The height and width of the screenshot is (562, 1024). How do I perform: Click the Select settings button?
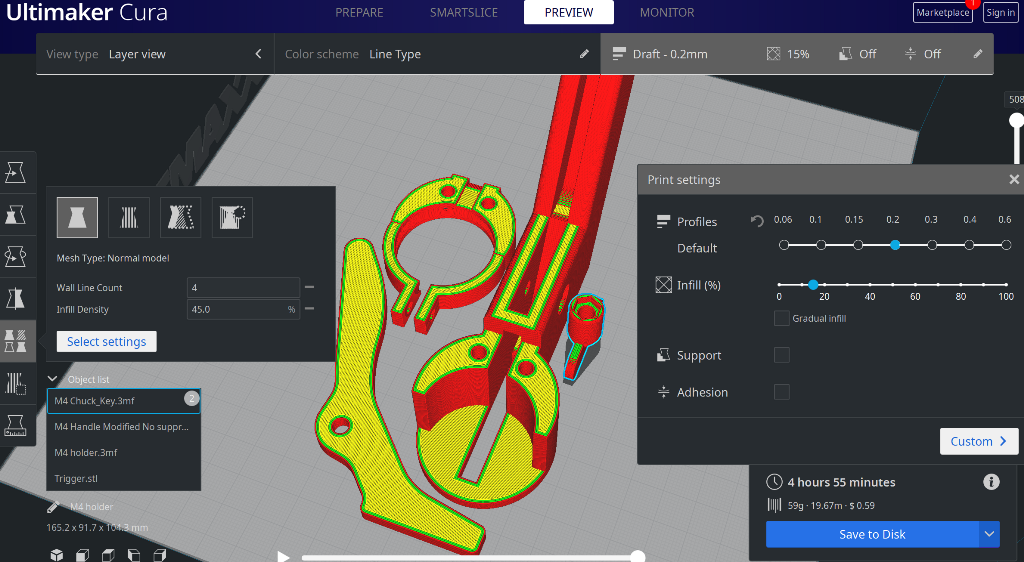click(106, 342)
